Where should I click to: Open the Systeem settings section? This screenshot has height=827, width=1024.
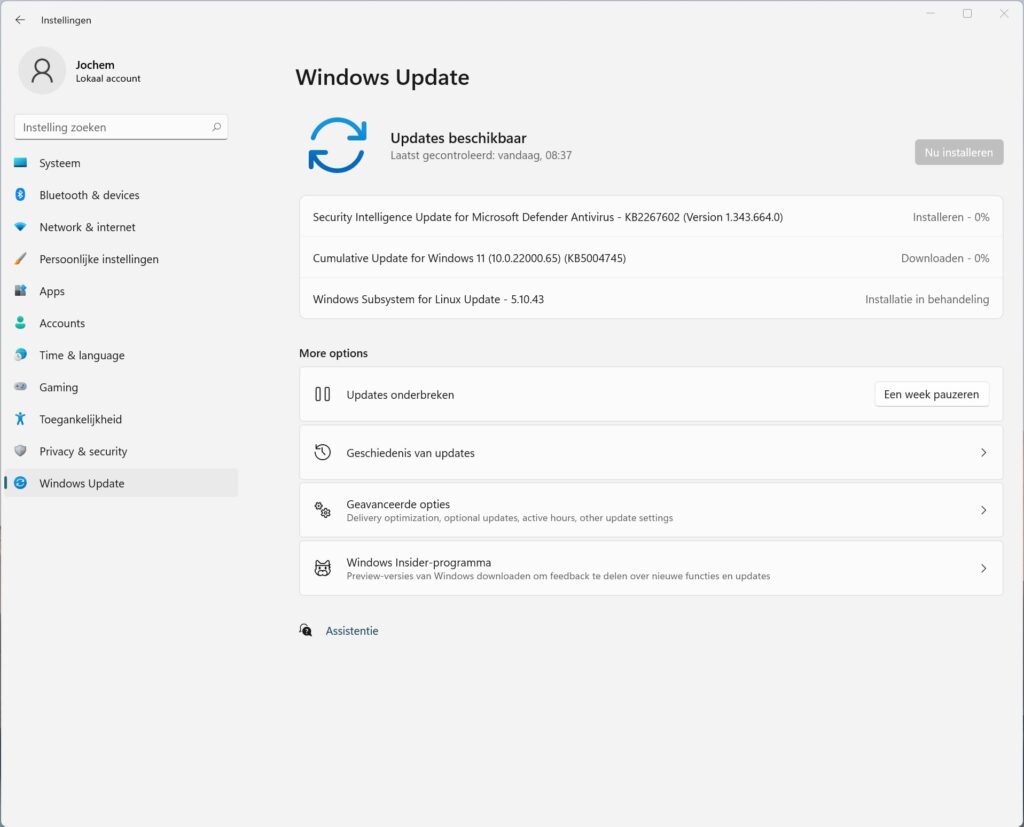(60, 163)
